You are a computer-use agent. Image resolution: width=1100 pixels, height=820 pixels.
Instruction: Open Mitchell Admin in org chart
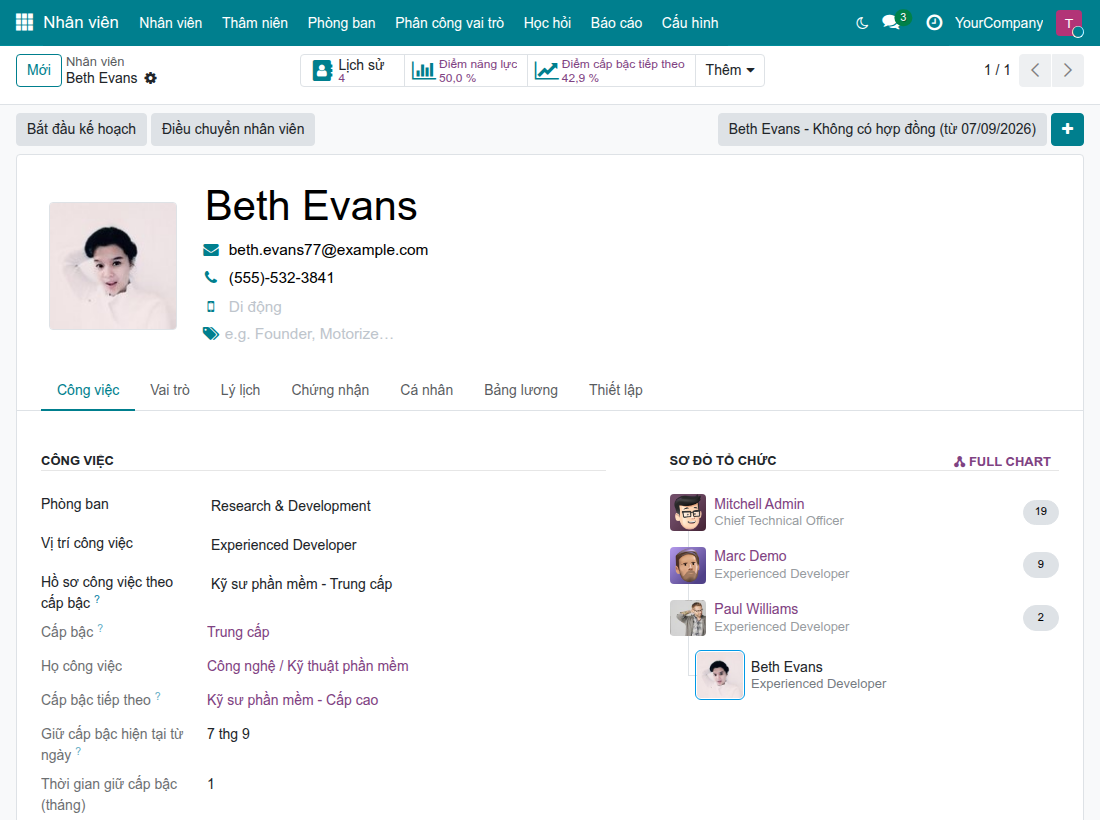[x=759, y=504]
